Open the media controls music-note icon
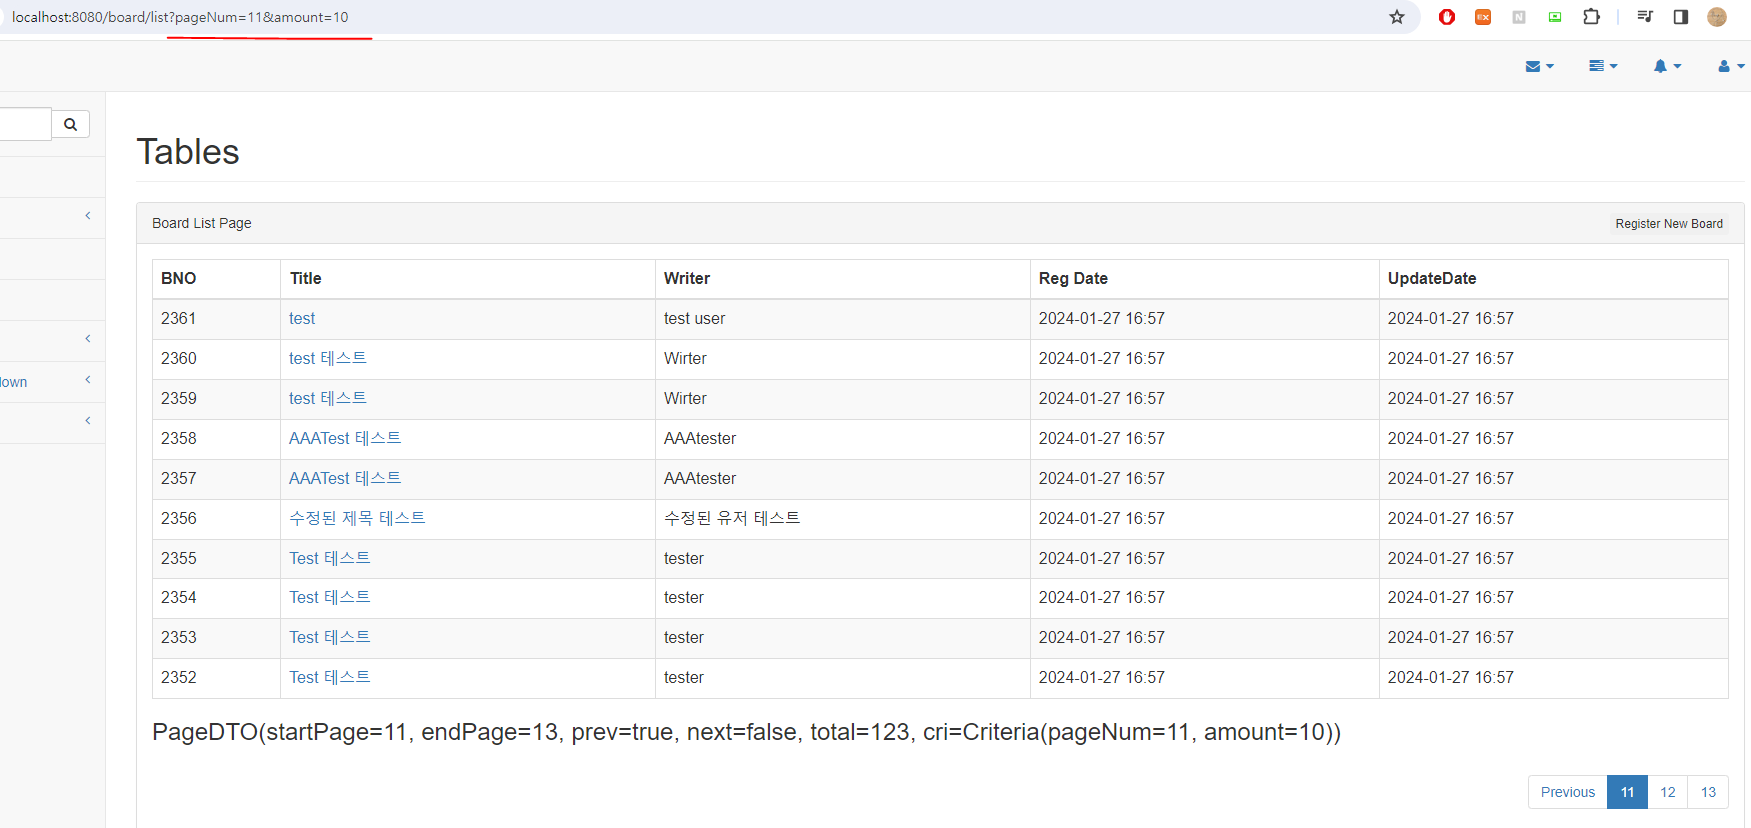1751x828 pixels. pos(1645,17)
